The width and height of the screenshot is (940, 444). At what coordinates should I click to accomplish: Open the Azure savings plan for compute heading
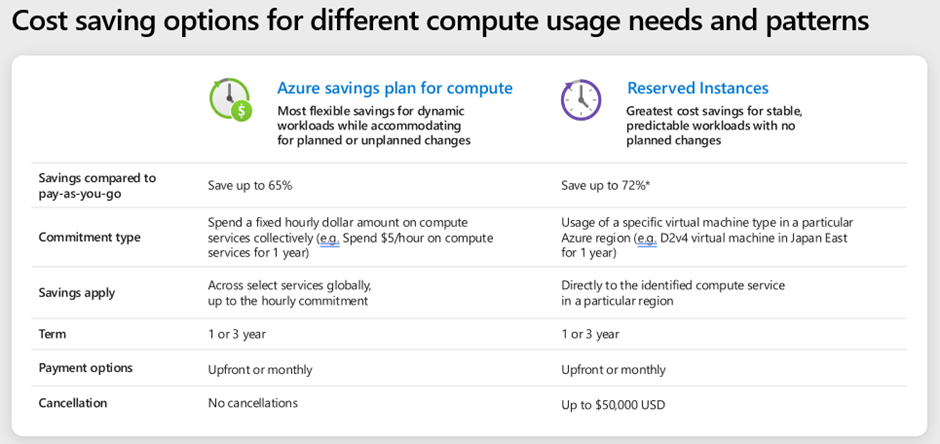[394, 89]
